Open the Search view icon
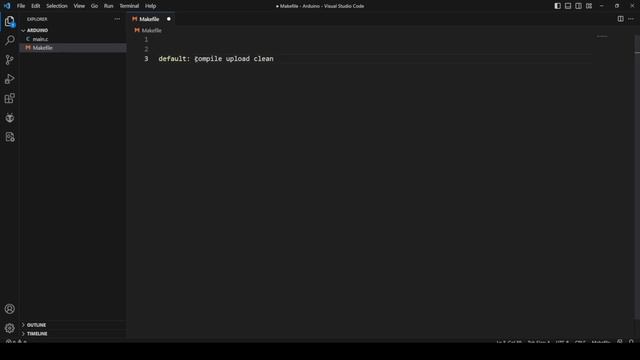640x360 pixels. (9, 40)
